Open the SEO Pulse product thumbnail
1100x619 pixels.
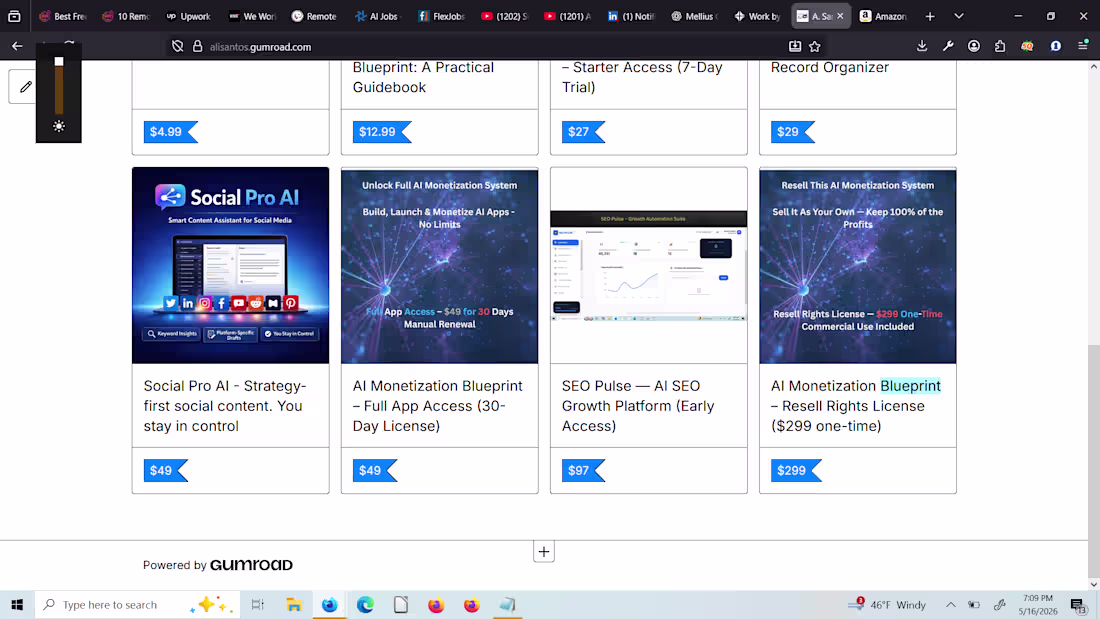[x=648, y=265]
